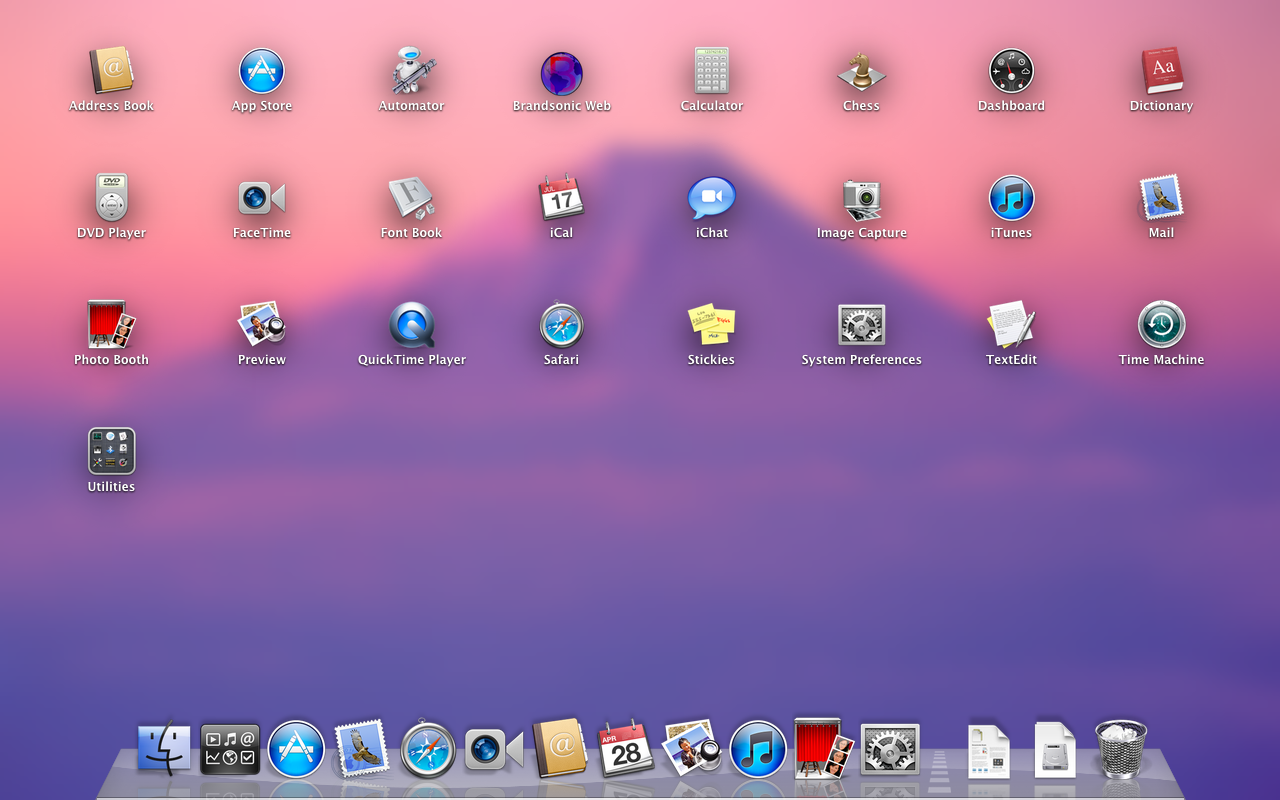Open QuickTime Player
The width and height of the screenshot is (1280, 800).
tap(412, 325)
